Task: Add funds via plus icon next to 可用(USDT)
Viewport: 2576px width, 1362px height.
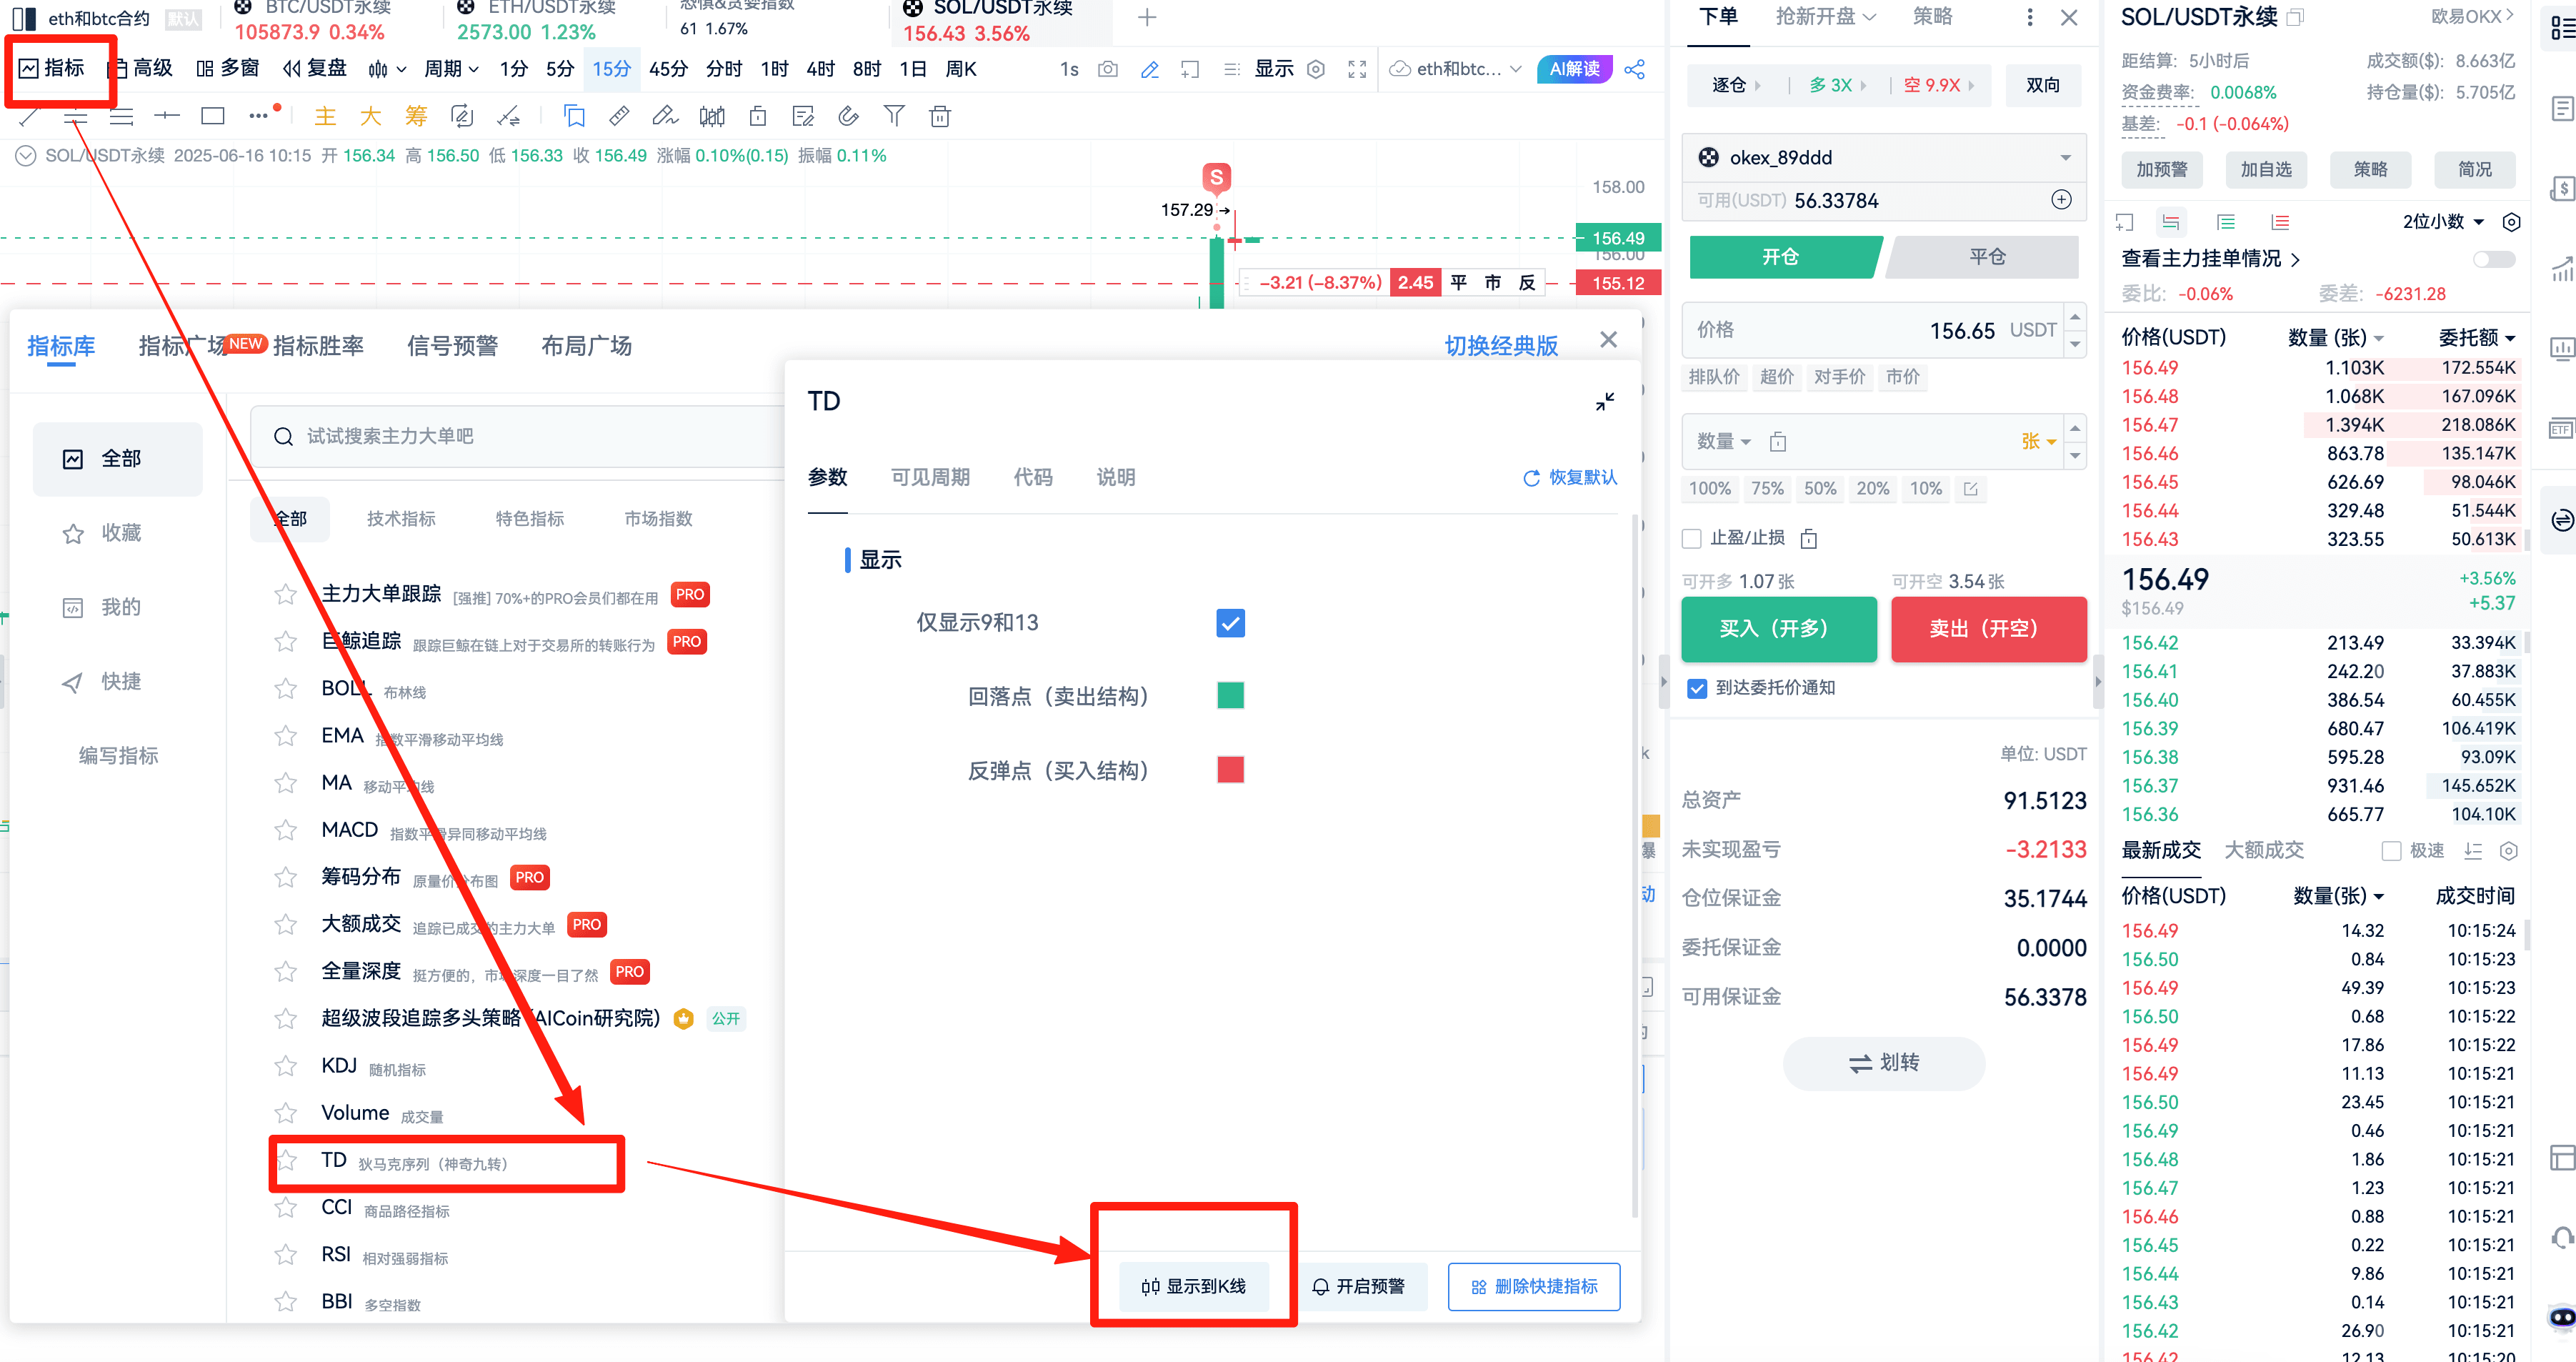Action: [x=2061, y=200]
